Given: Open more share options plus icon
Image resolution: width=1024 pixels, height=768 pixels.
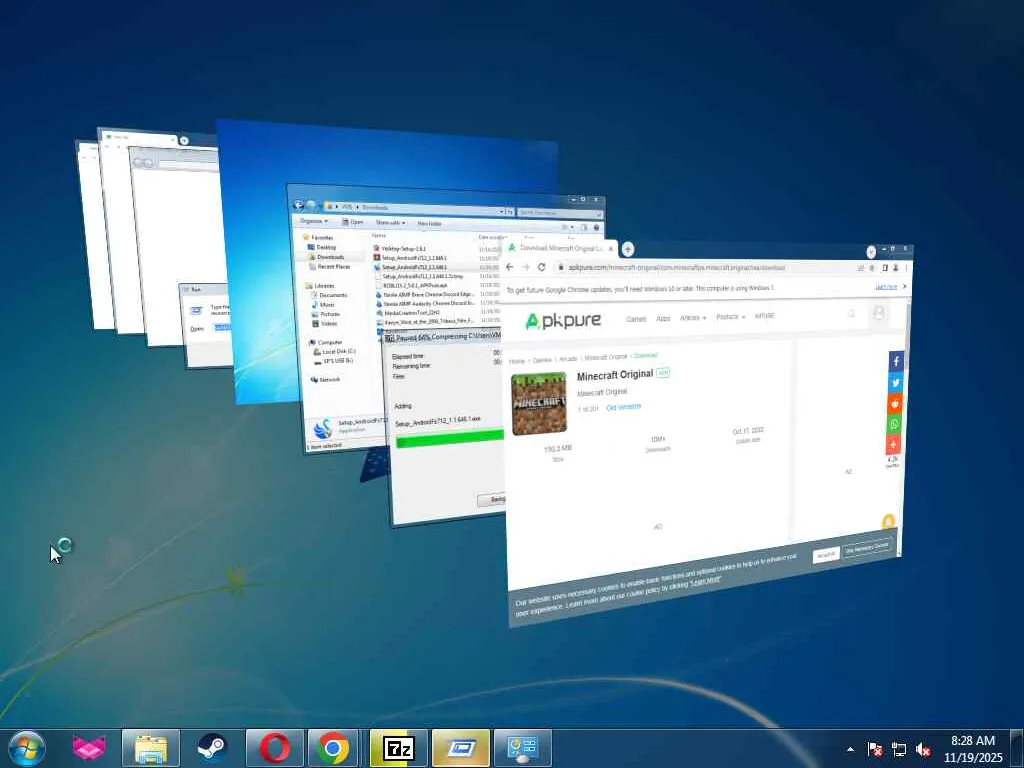Looking at the screenshot, I should click(893, 445).
